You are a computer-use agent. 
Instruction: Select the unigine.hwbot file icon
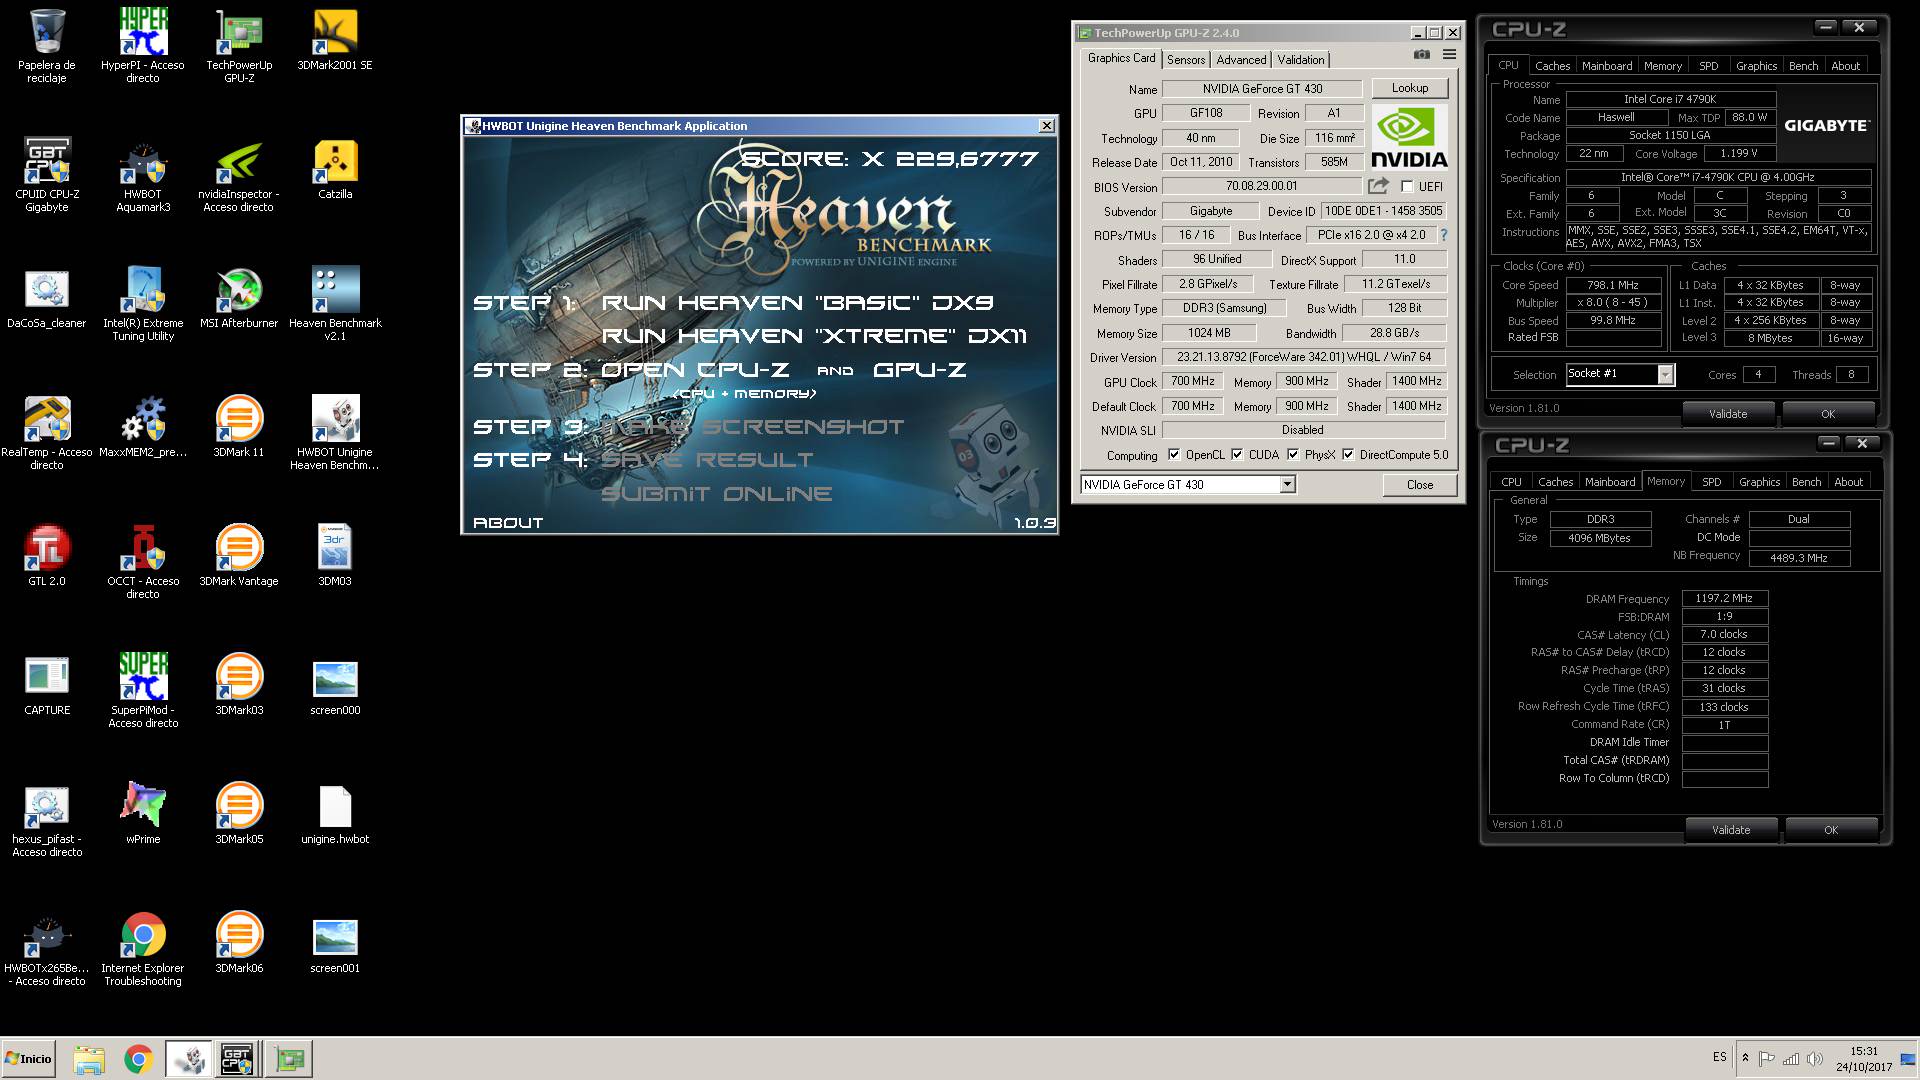(x=335, y=814)
